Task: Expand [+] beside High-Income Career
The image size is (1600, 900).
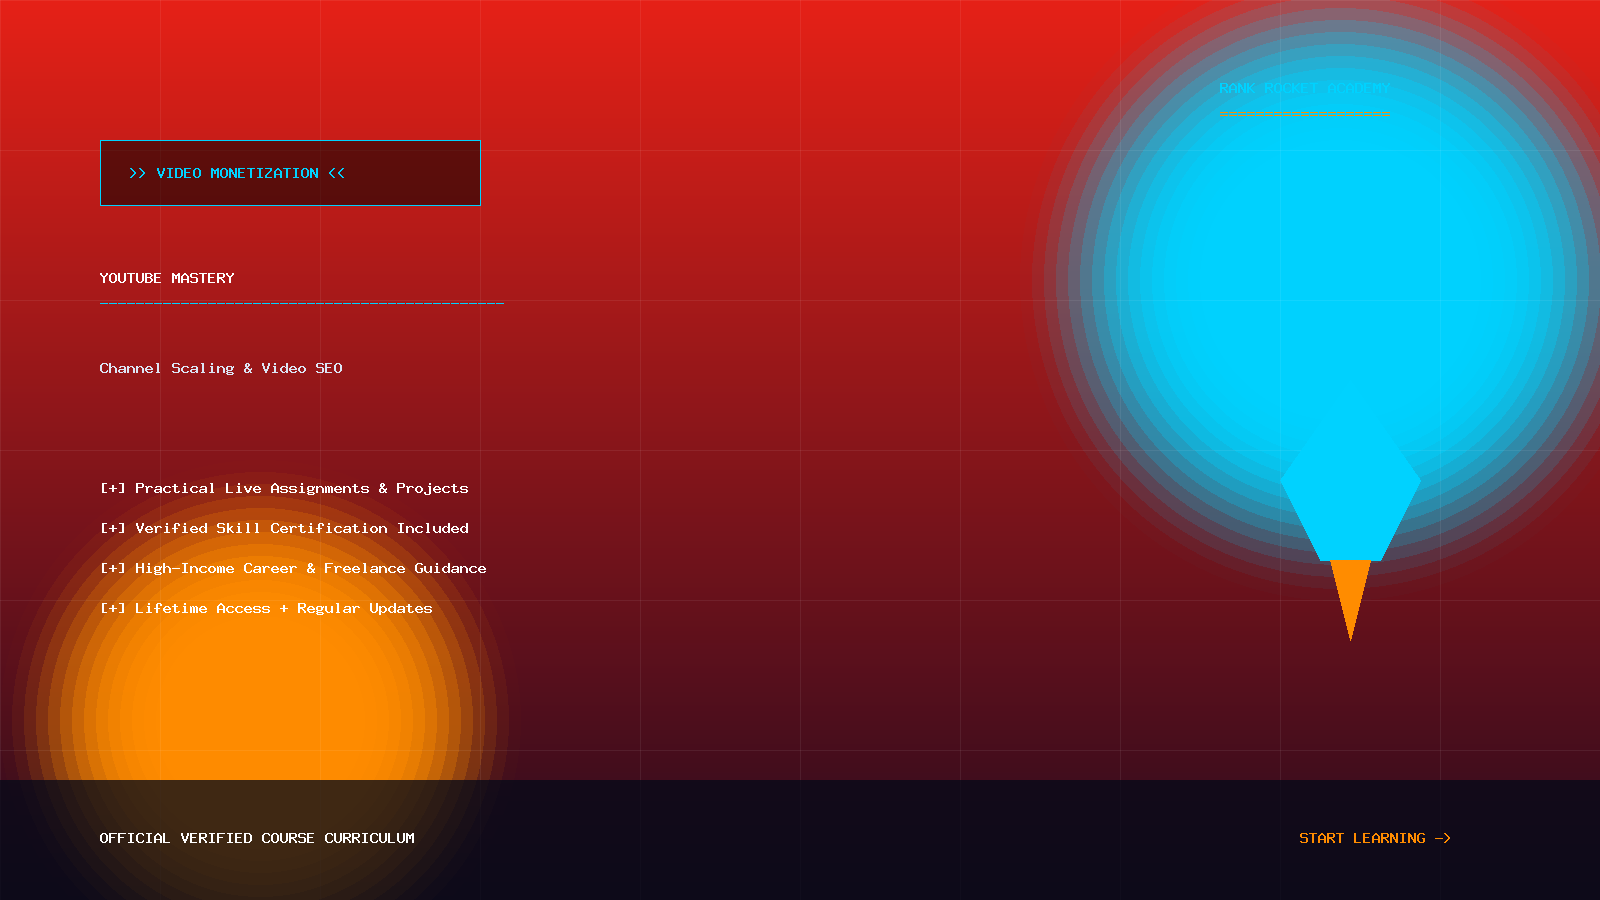Action: pos(113,568)
